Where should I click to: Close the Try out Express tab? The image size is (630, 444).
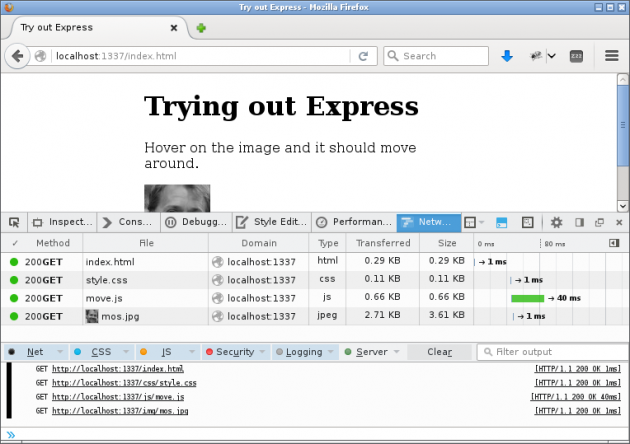click(x=174, y=28)
